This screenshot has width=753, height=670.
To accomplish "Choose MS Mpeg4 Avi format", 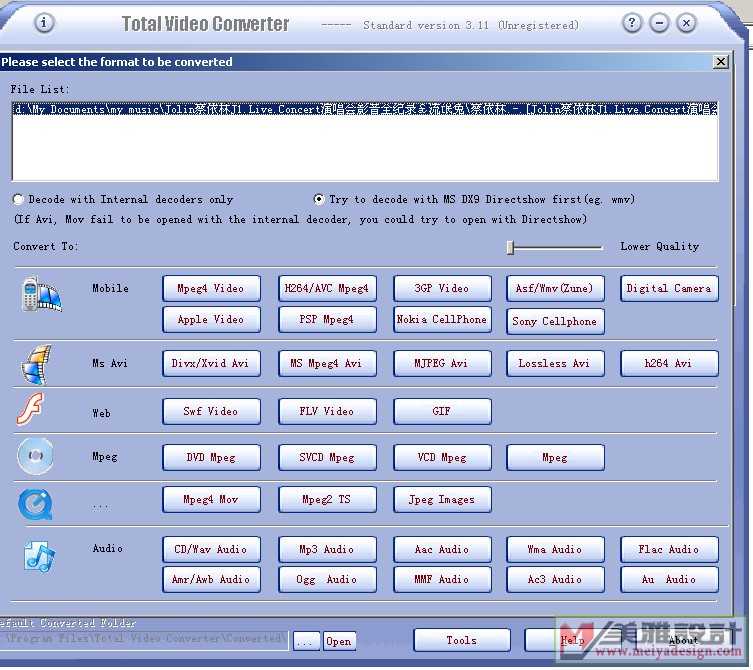I will [x=327, y=363].
